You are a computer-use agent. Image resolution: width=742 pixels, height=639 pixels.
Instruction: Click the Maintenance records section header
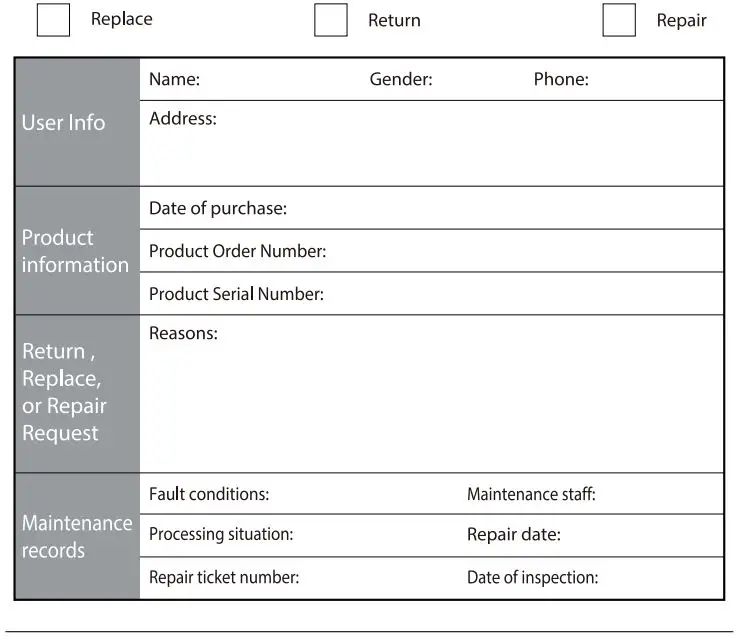[77, 536]
